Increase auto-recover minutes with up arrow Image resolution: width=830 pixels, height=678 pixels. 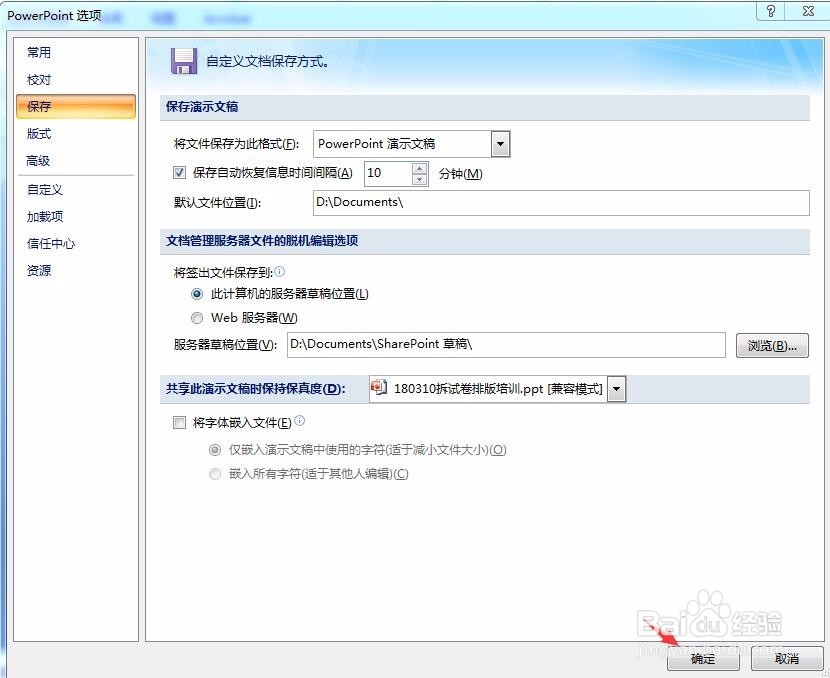[x=419, y=168]
